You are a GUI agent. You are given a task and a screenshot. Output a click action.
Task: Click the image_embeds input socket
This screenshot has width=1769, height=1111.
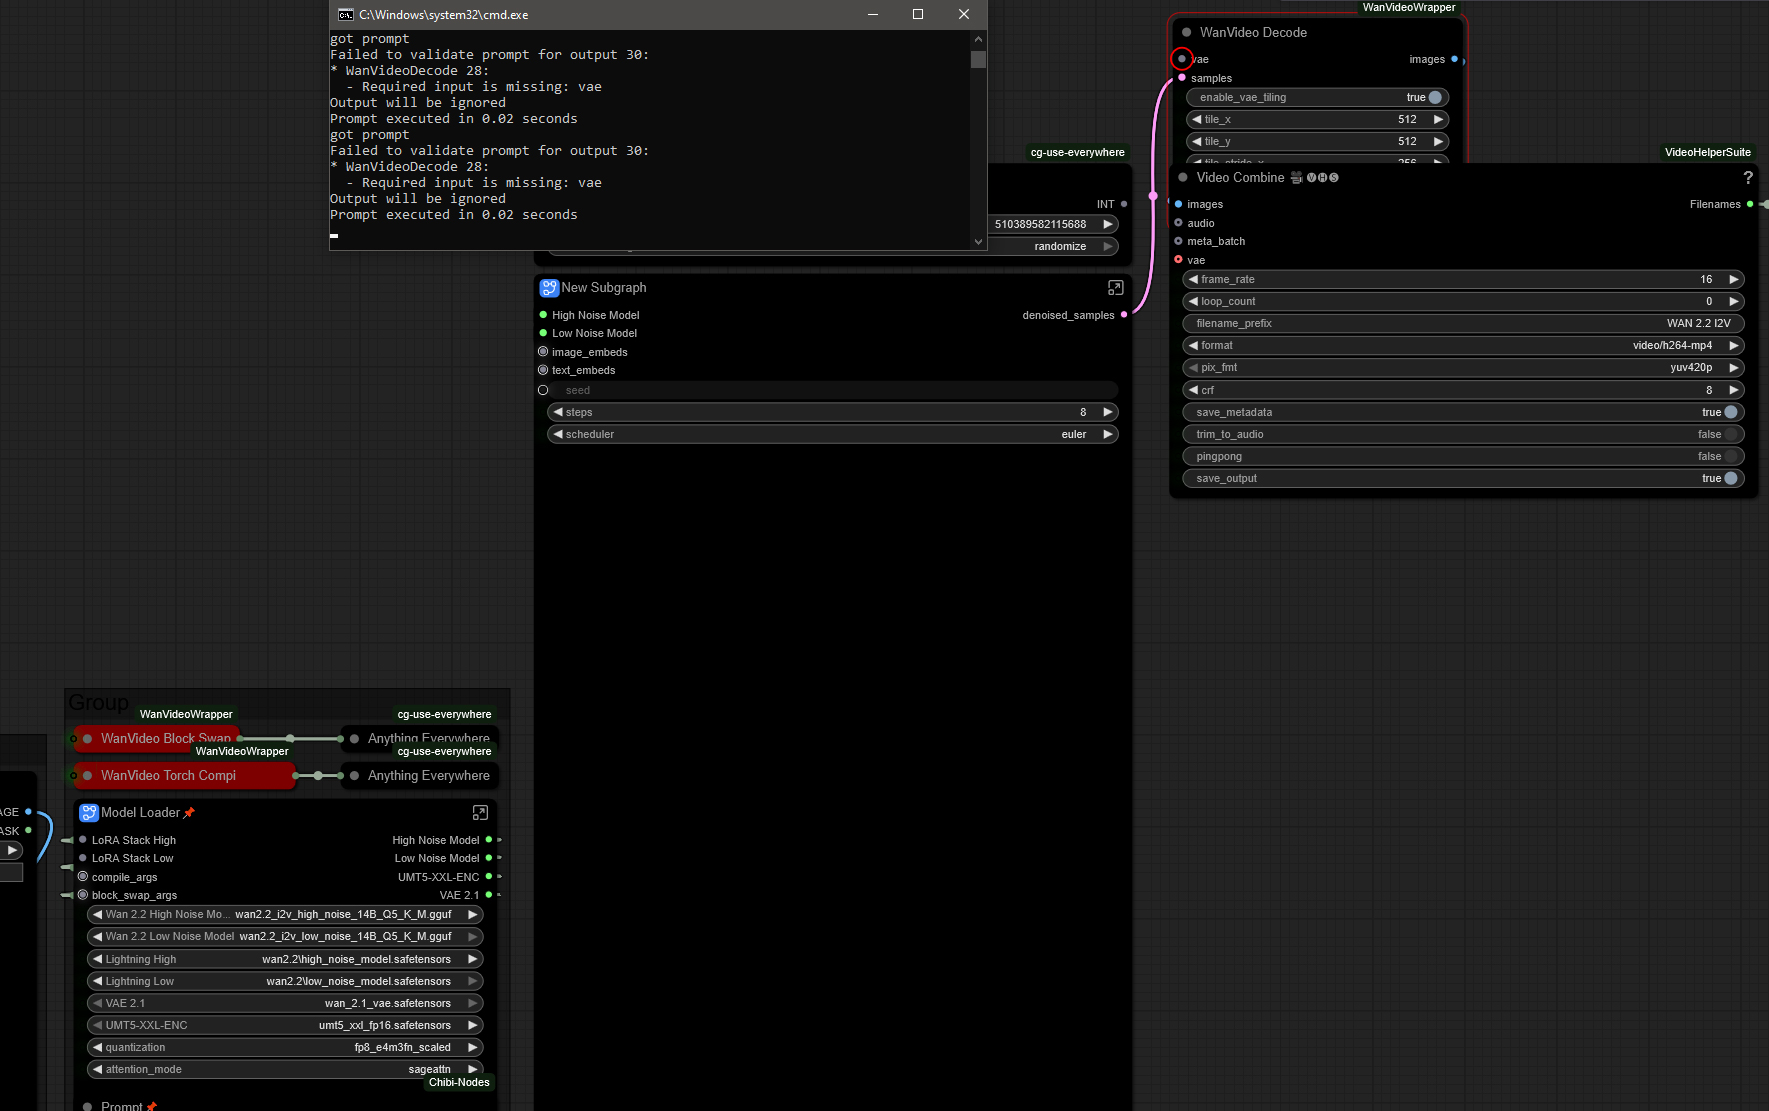(x=543, y=352)
